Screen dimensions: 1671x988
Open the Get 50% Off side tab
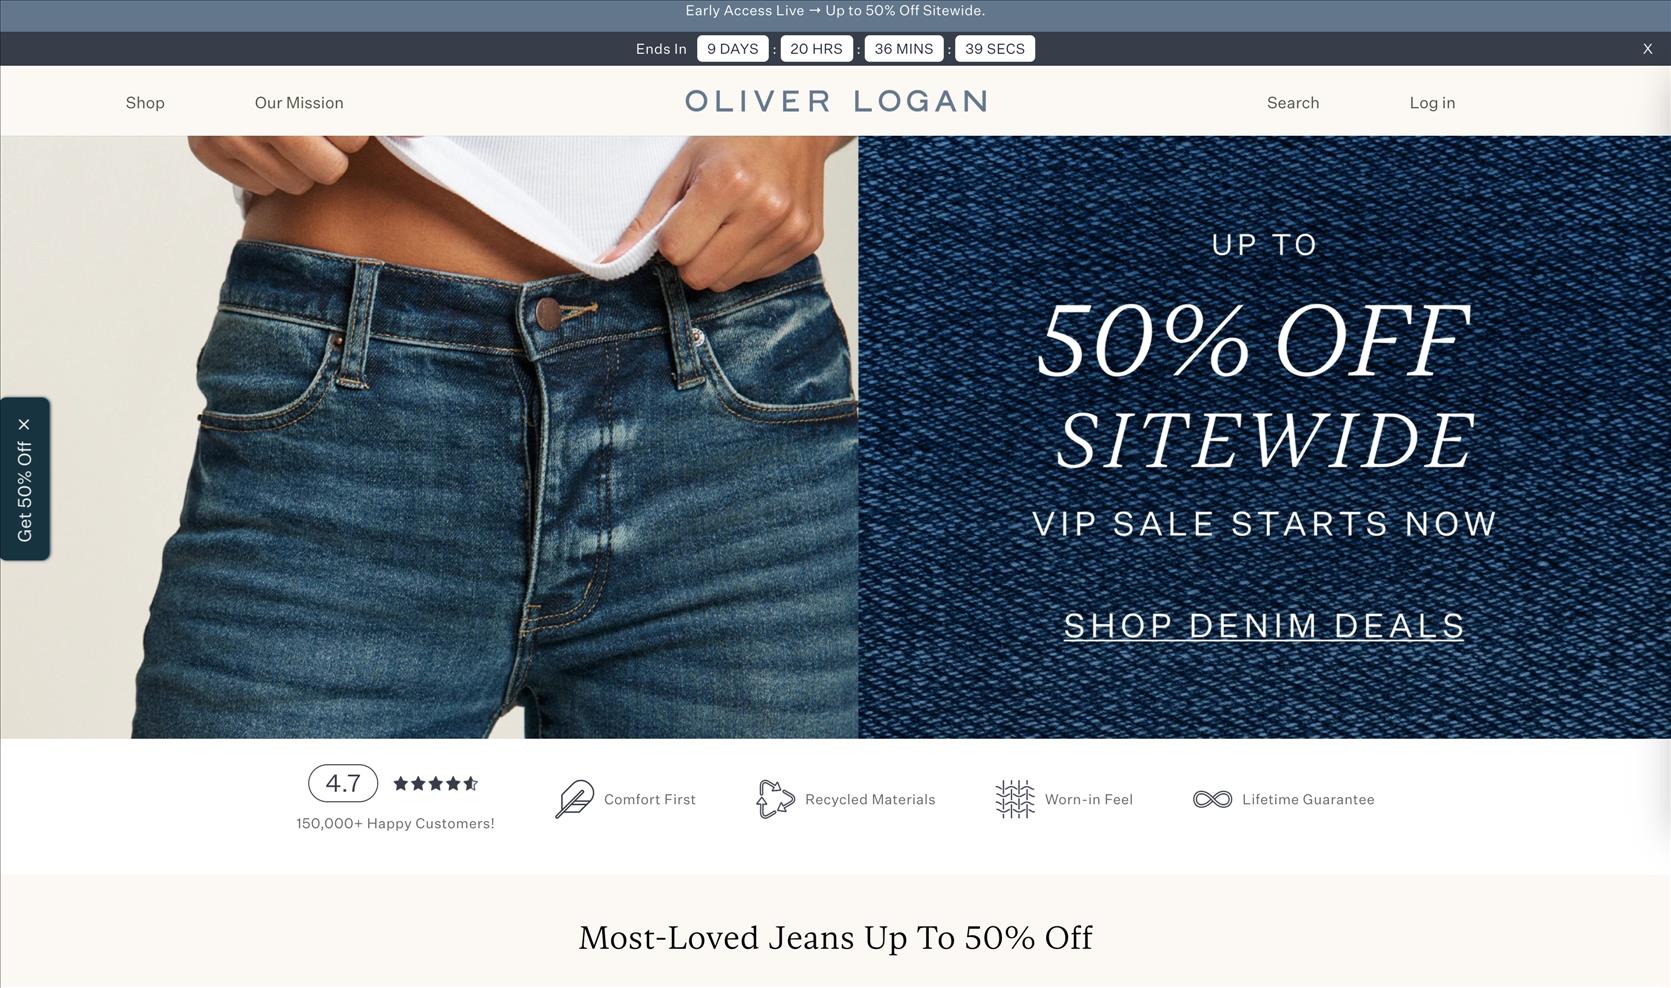click(x=25, y=492)
